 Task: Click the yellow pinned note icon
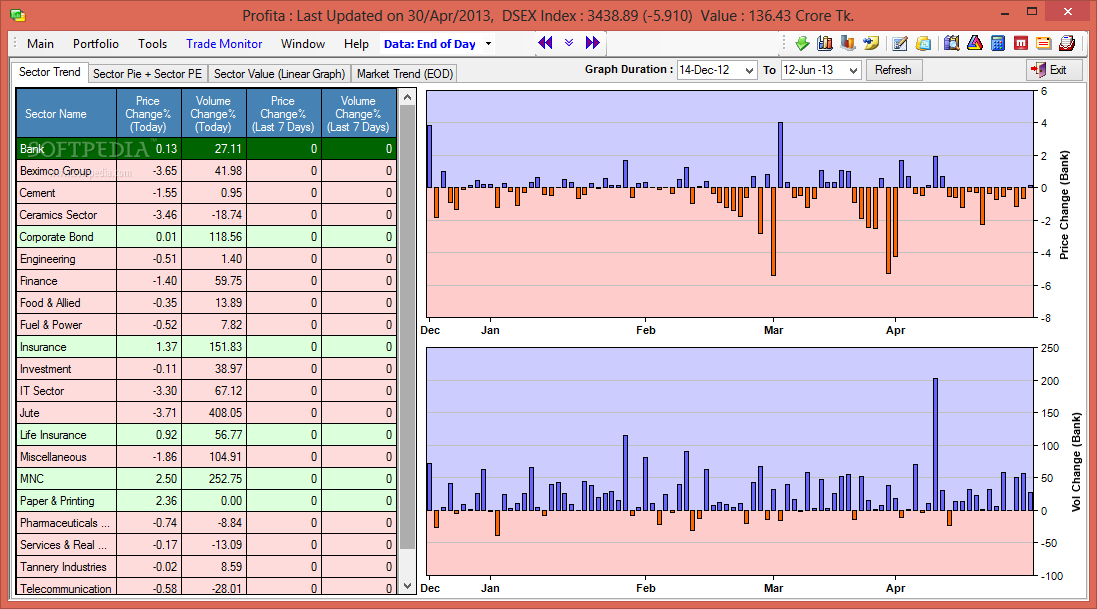[x=871, y=43]
